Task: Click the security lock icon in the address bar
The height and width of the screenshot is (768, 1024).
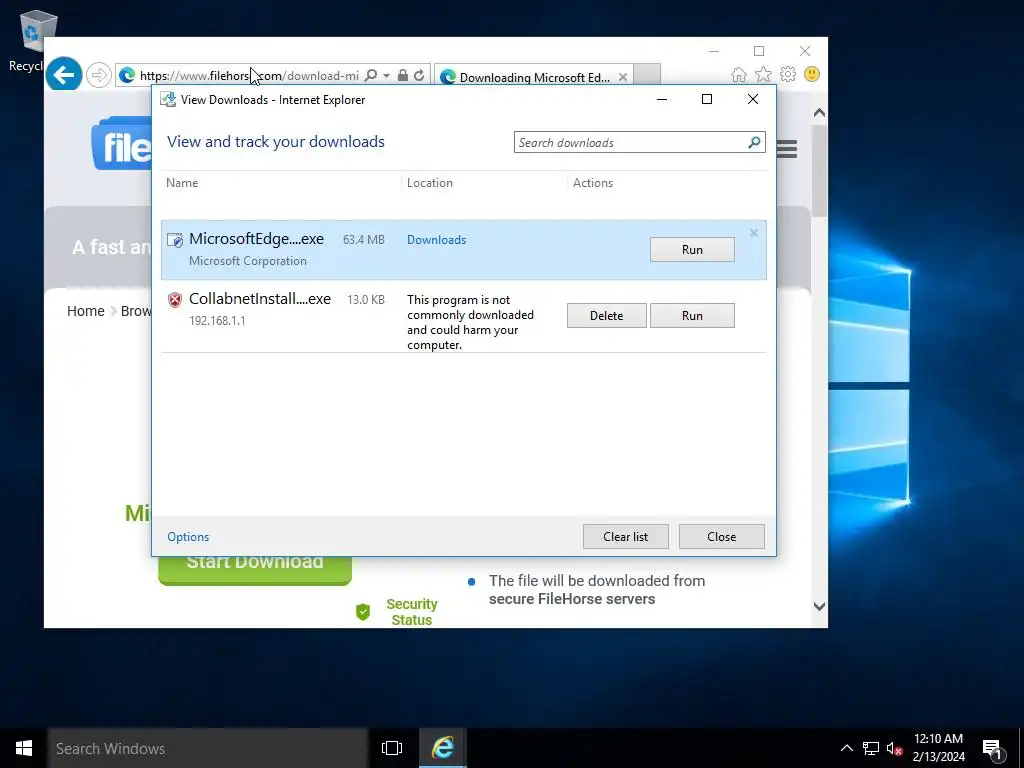Action: tap(403, 76)
